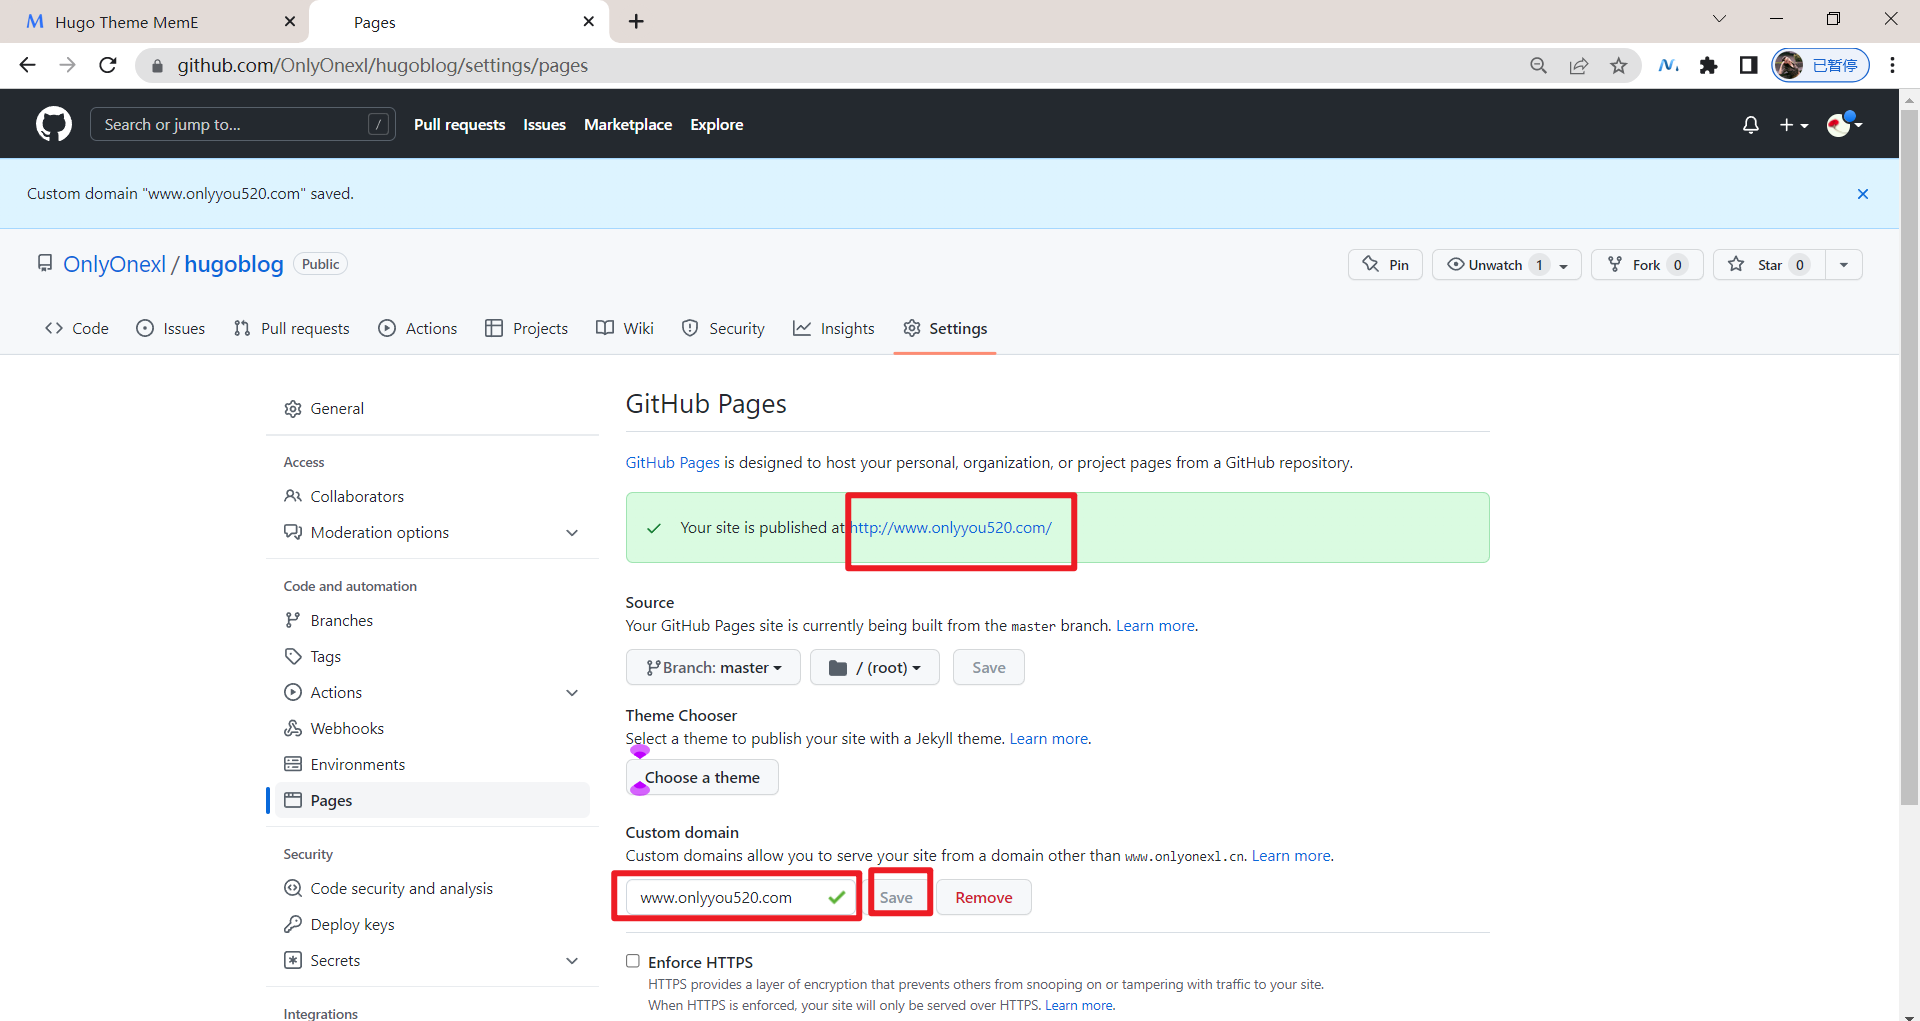Open the repository Issues tab

point(171,328)
